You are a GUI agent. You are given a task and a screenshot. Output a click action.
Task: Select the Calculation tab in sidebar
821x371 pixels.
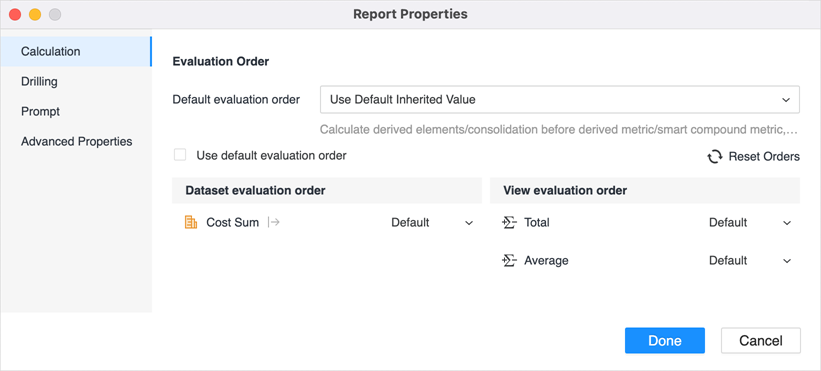76,51
